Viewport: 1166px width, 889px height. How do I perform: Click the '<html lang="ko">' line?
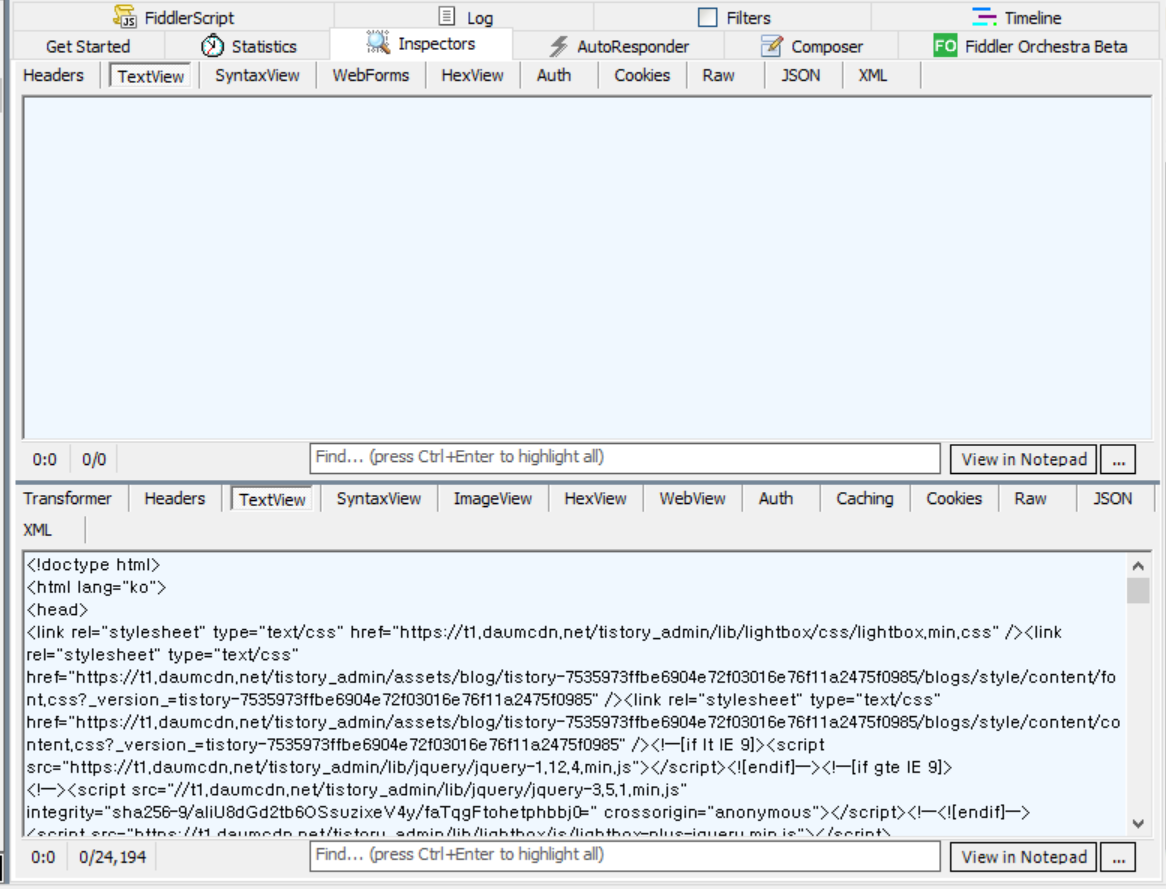coord(96,587)
